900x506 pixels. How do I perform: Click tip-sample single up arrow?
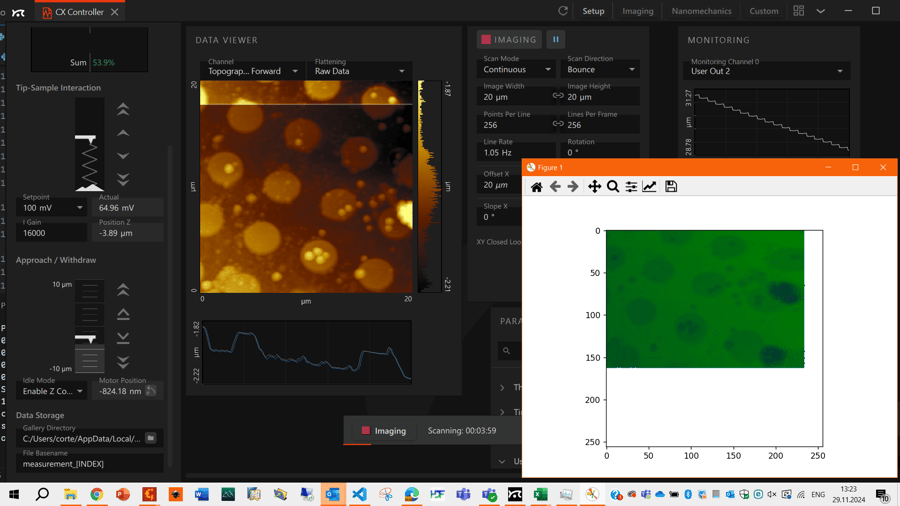pos(123,133)
